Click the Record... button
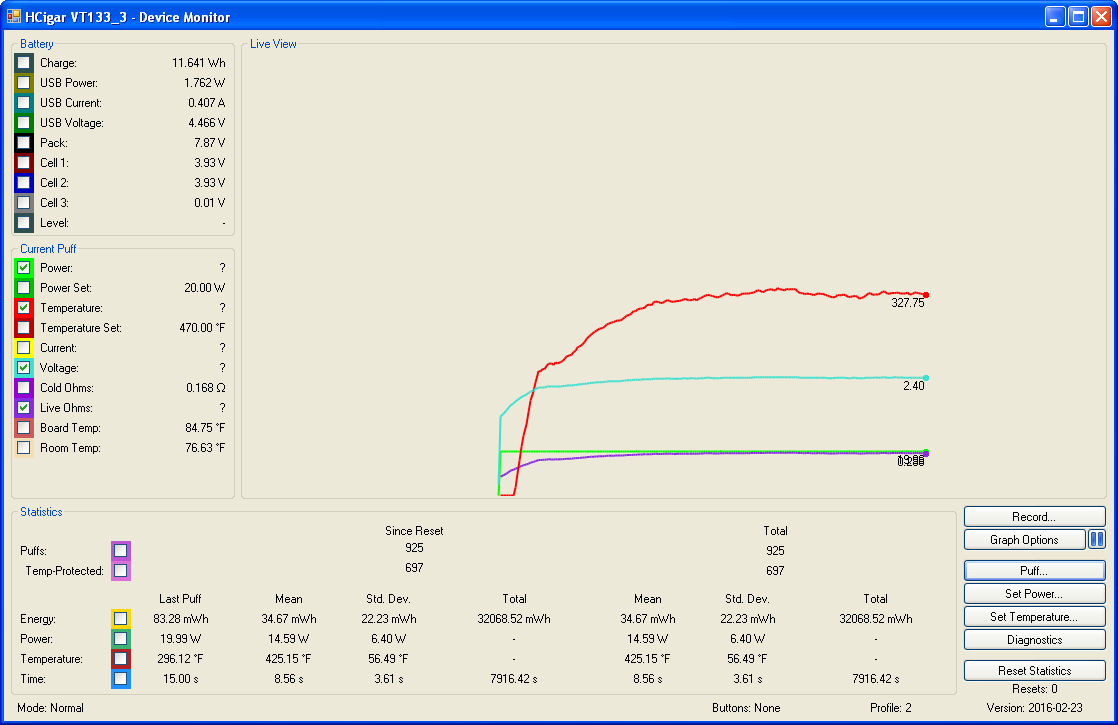1118x725 pixels. click(x=1034, y=517)
